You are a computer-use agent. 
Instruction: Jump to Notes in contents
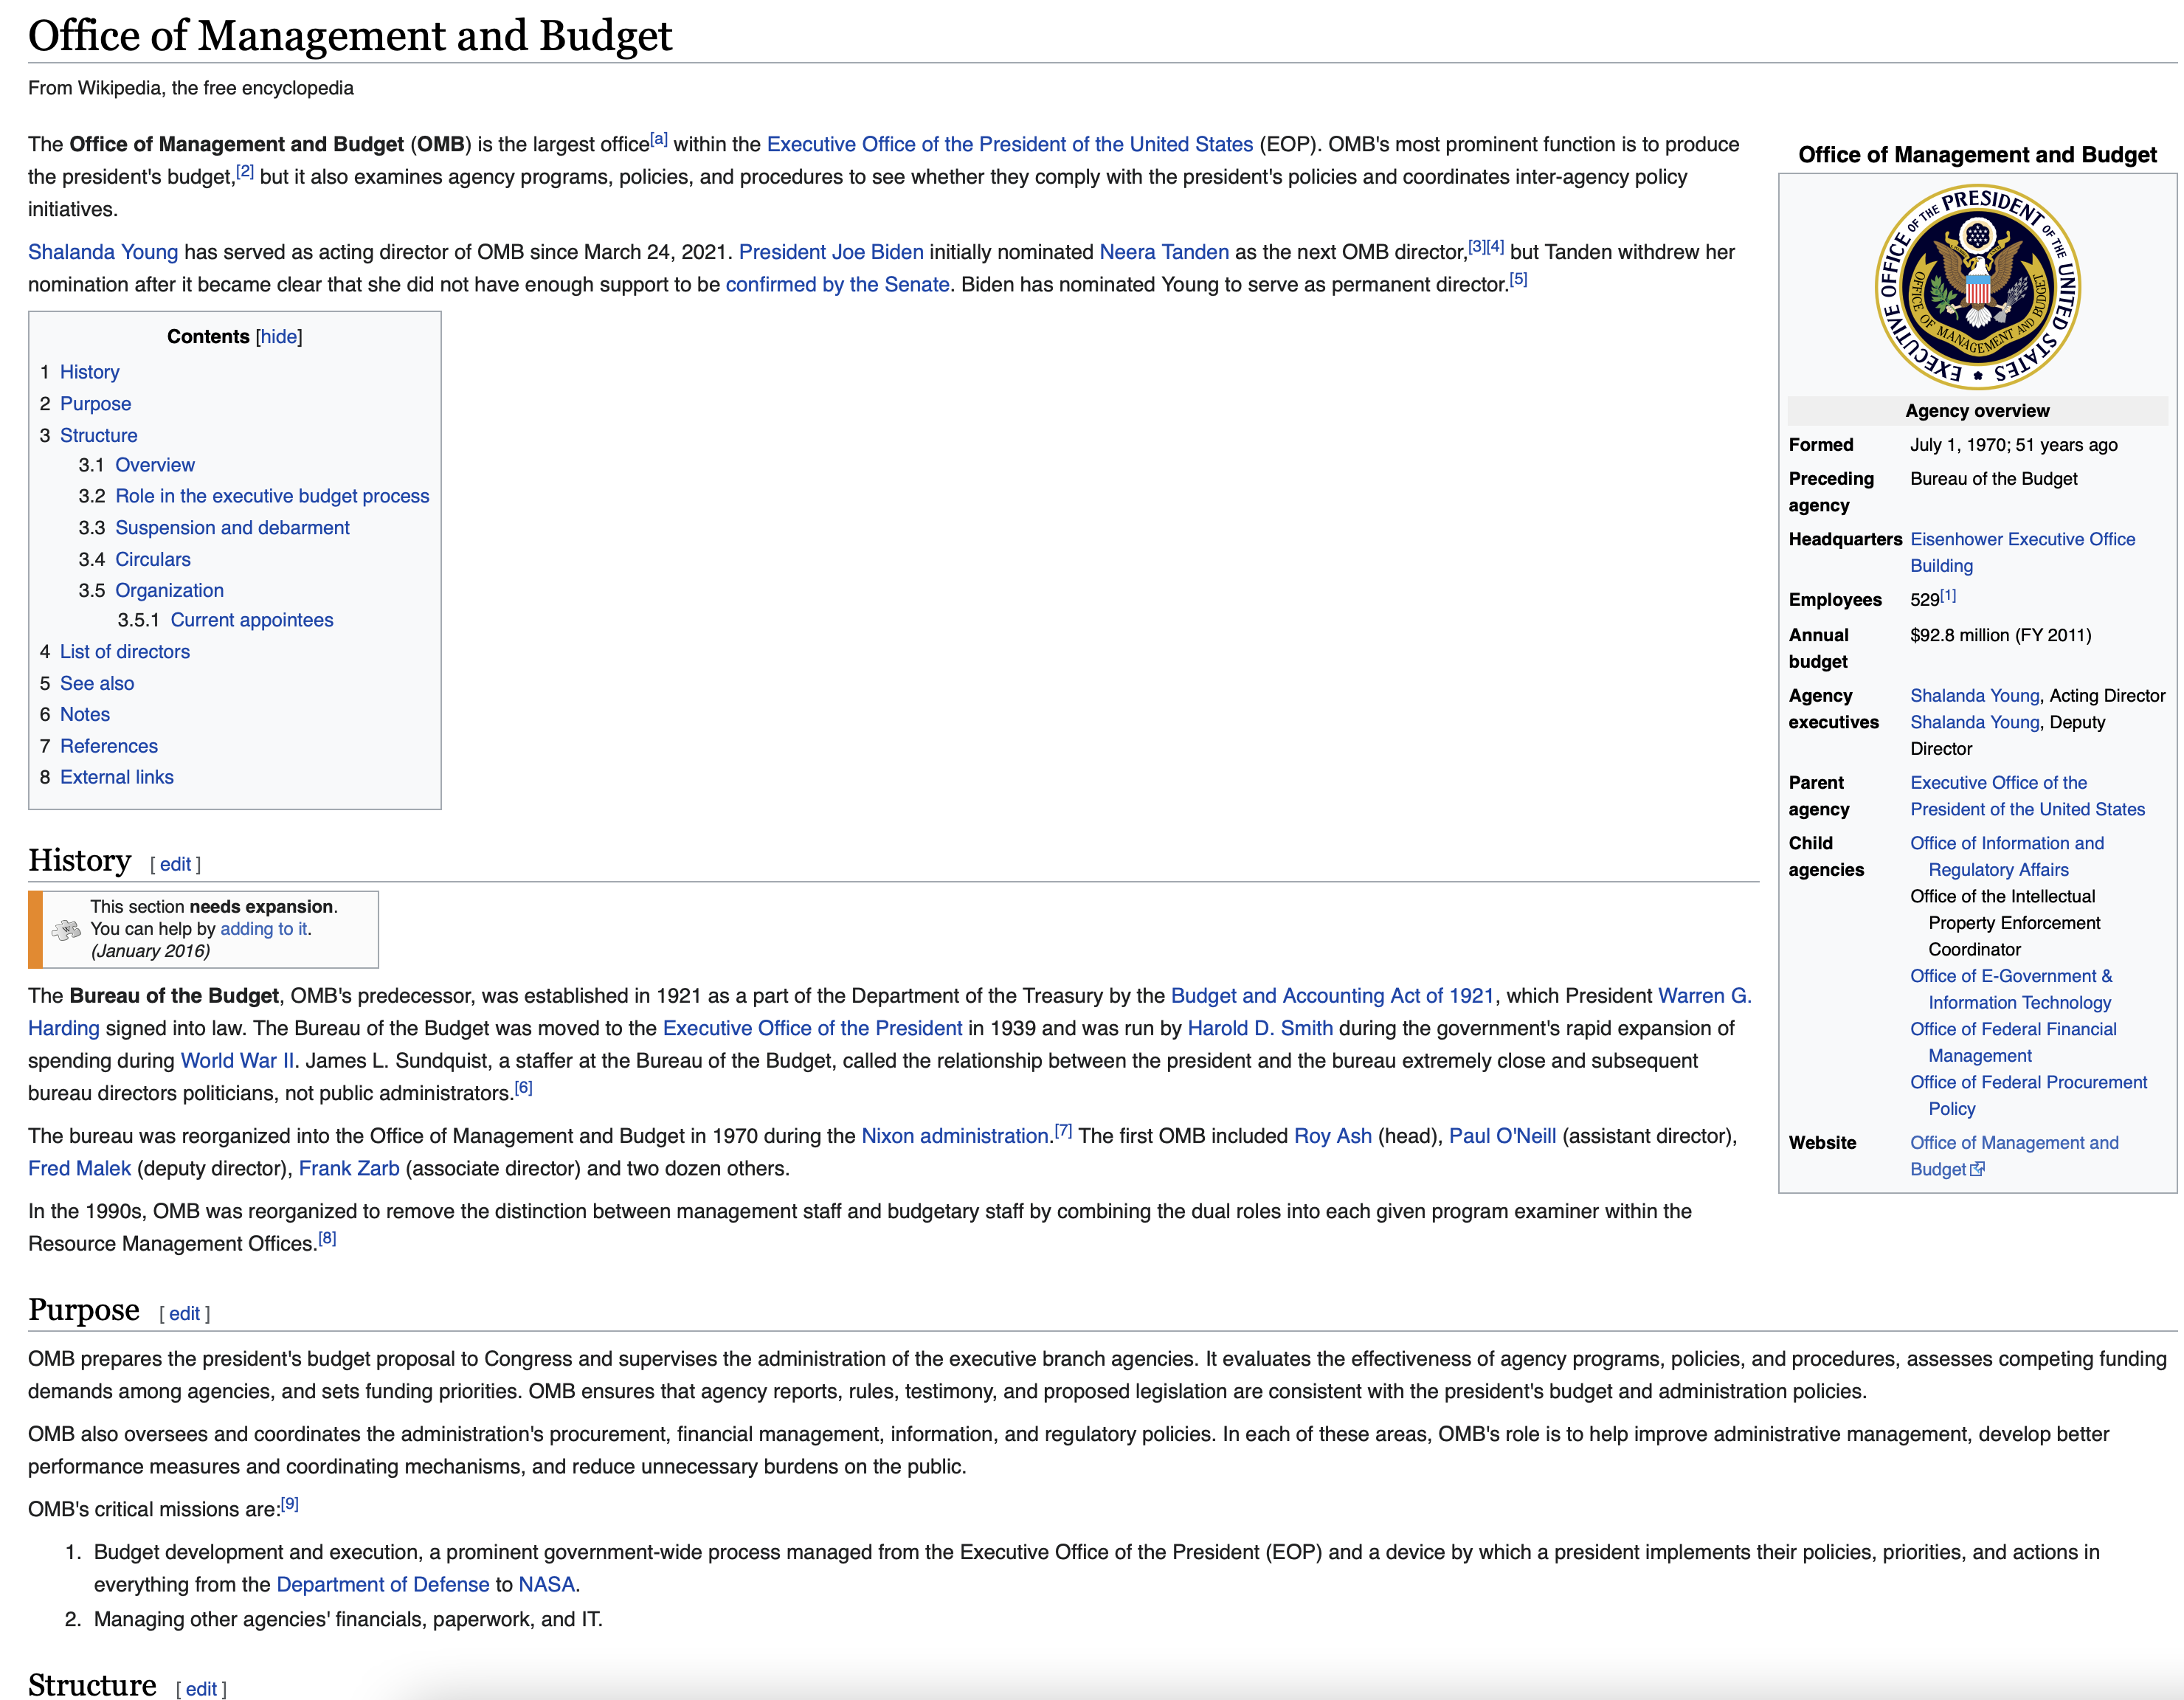85,714
